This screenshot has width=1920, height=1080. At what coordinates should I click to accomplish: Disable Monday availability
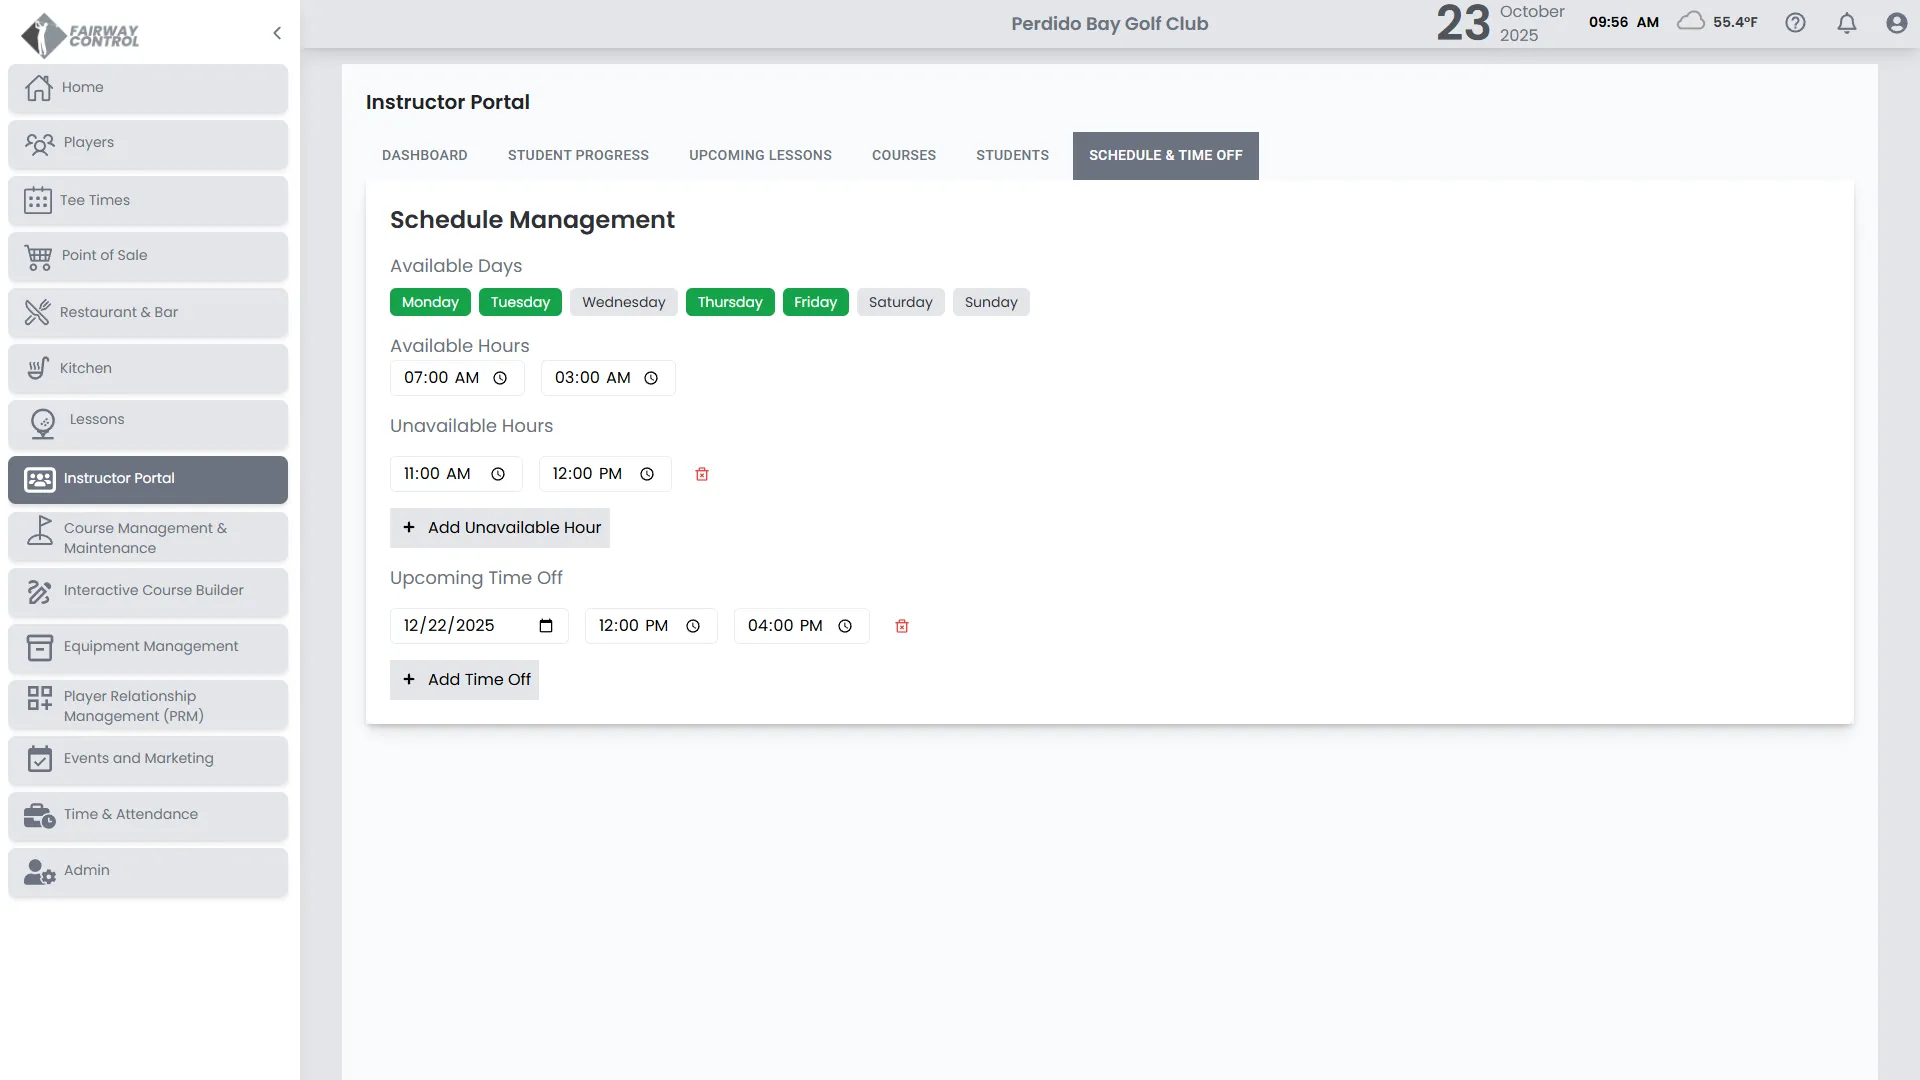click(430, 302)
